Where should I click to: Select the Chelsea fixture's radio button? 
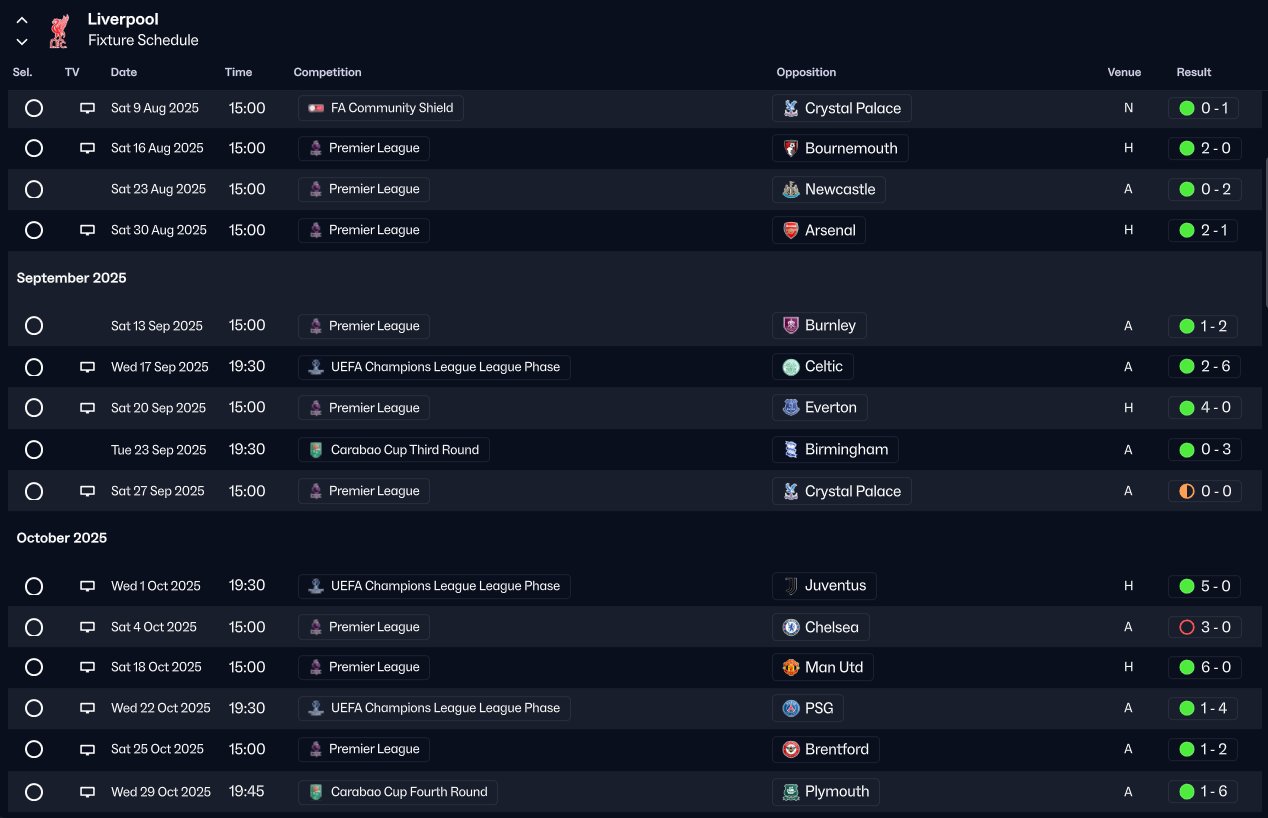(x=34, y=627)
